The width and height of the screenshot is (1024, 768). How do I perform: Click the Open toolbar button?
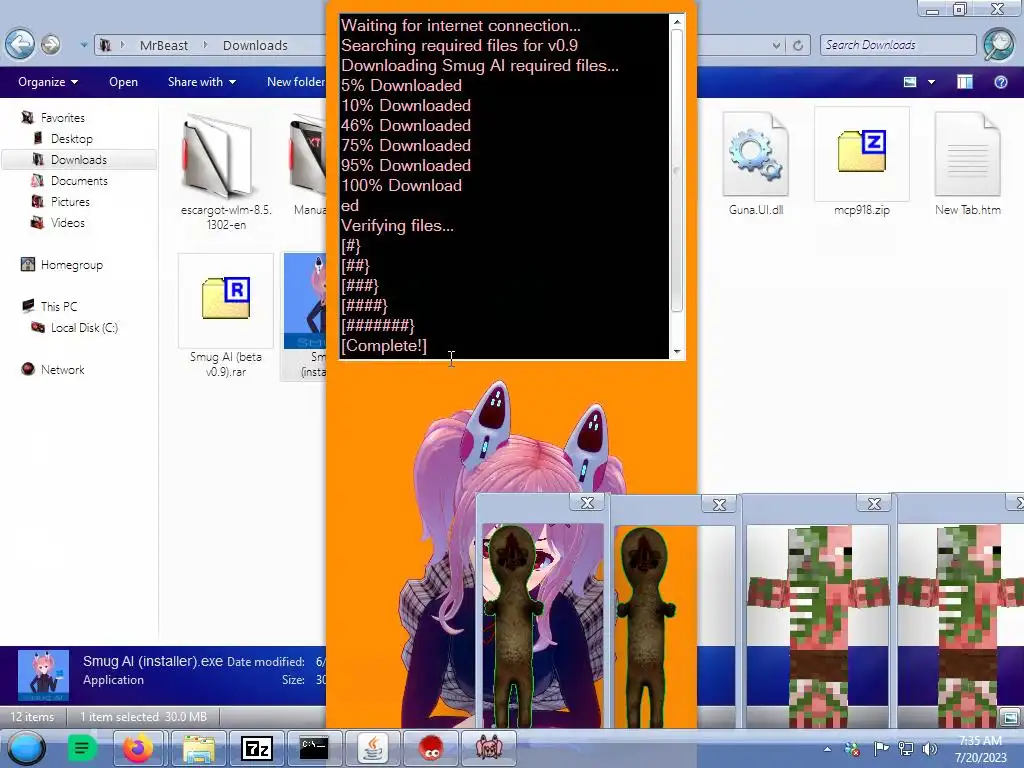click(x=123, y=82)
